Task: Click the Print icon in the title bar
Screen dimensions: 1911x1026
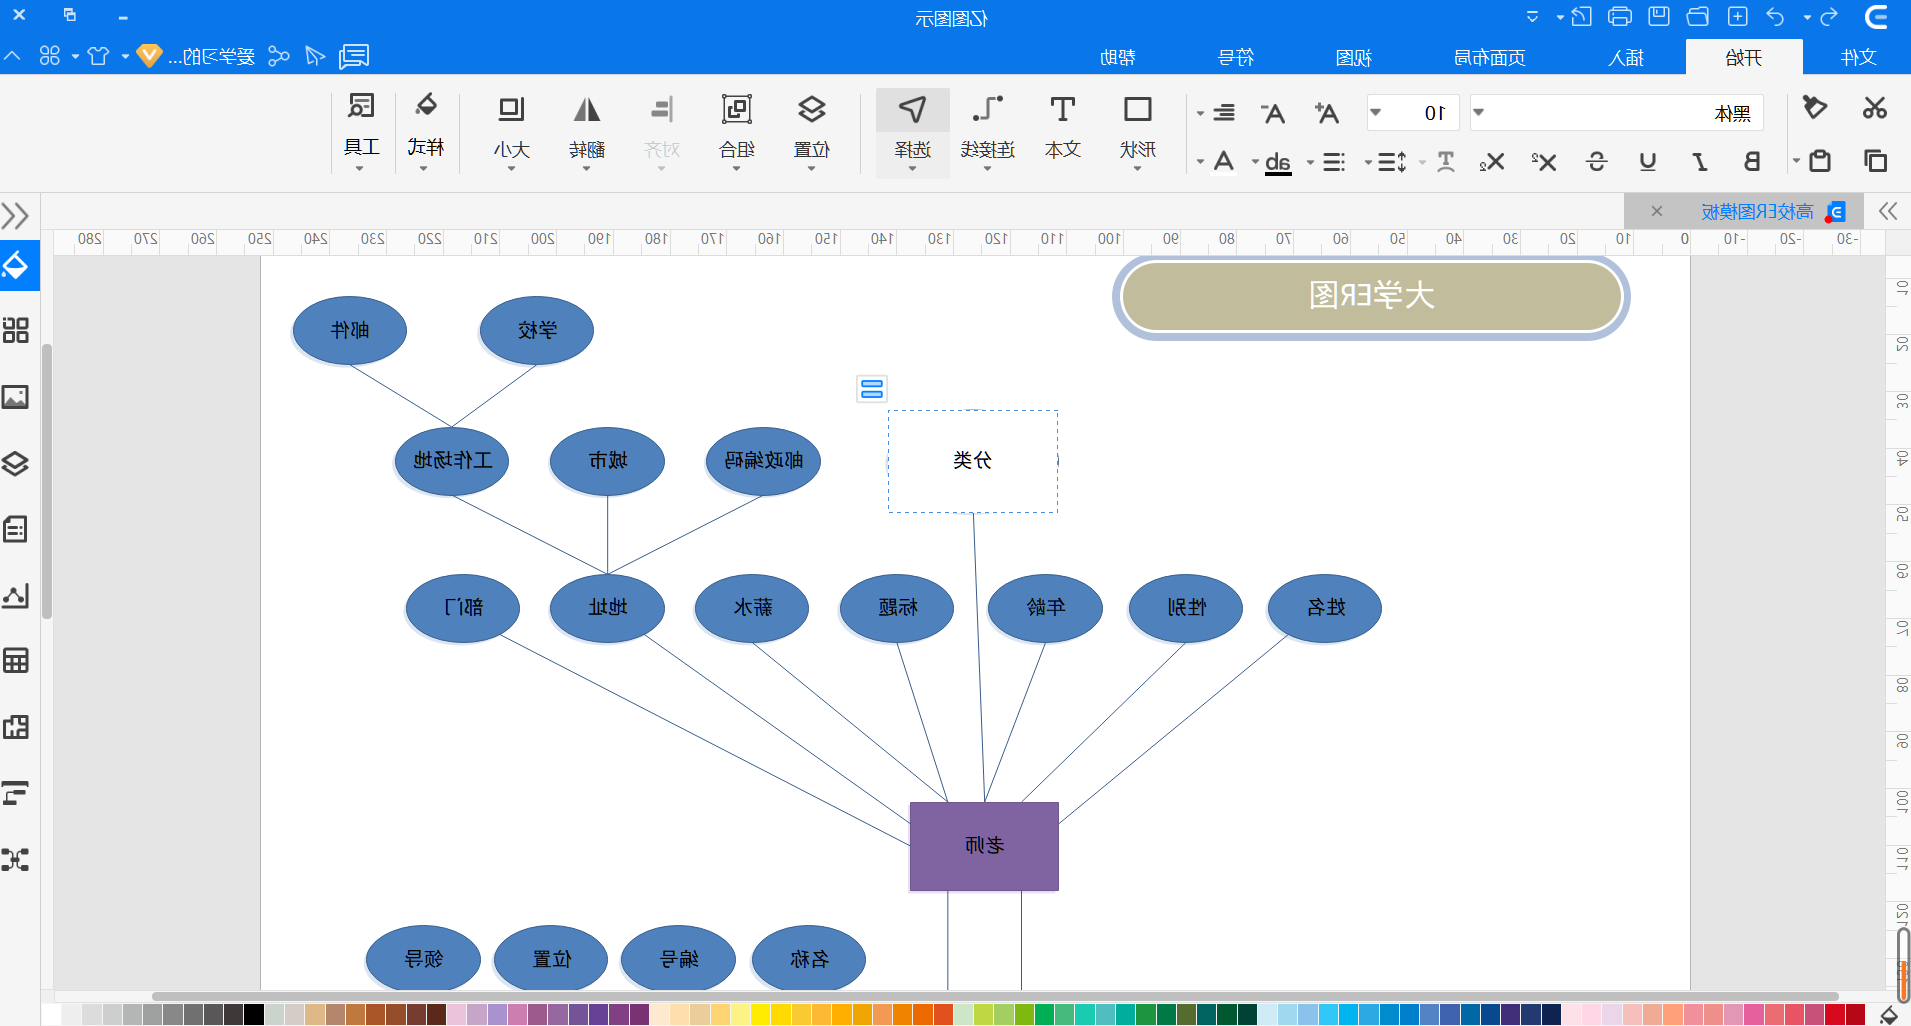Action: point(1620,17)
